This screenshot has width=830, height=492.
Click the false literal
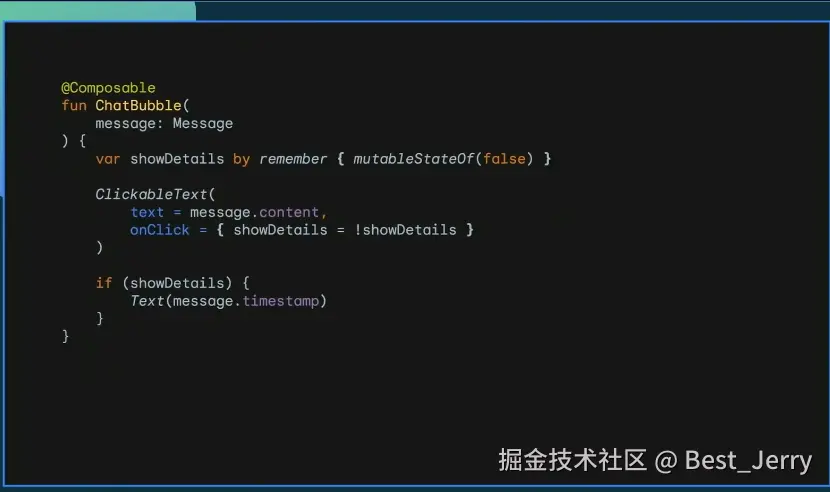tap(504, 159)
